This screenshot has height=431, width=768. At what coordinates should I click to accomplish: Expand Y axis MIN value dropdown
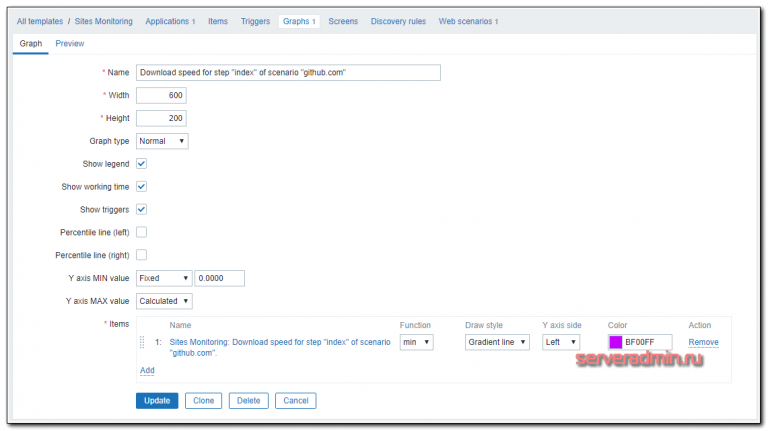tap(164, 278)
